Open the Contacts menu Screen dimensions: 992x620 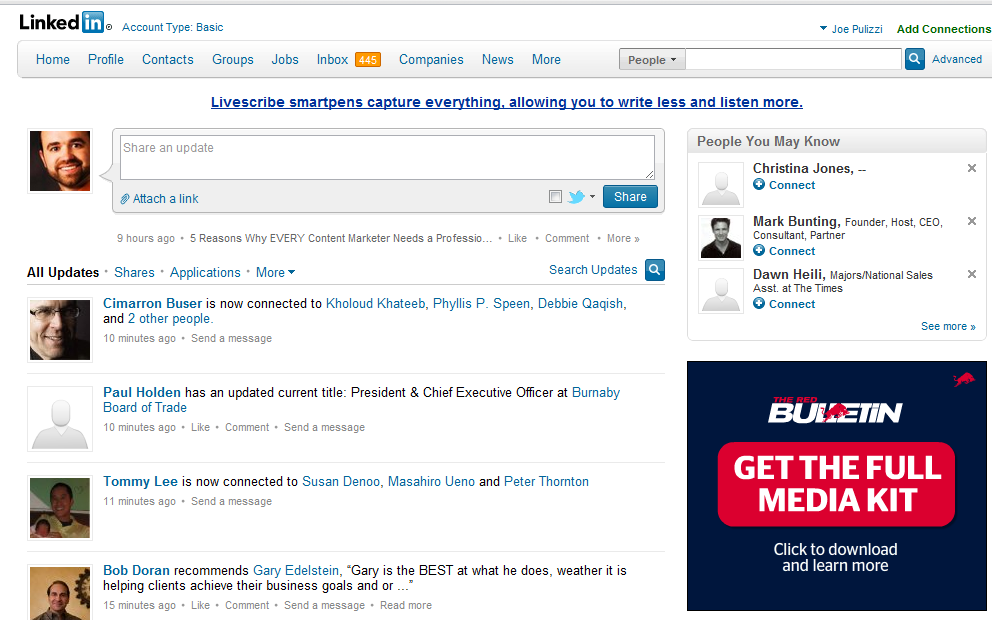(x=168, y=59)
